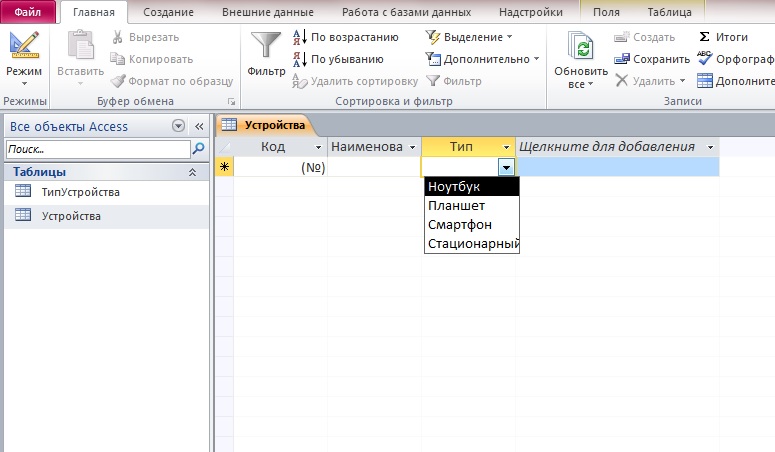The width and height of the screenshot is (775, 452).
Task: Click the search magnifier icon
Action: pos(198,148)
